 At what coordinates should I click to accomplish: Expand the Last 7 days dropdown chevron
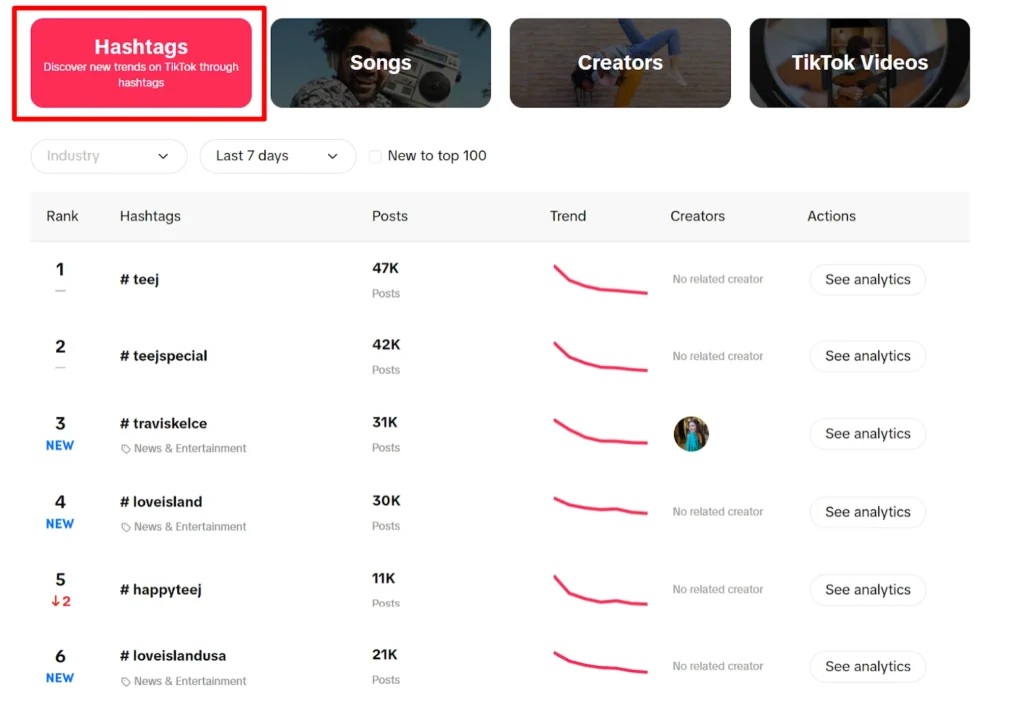point(332,156)
